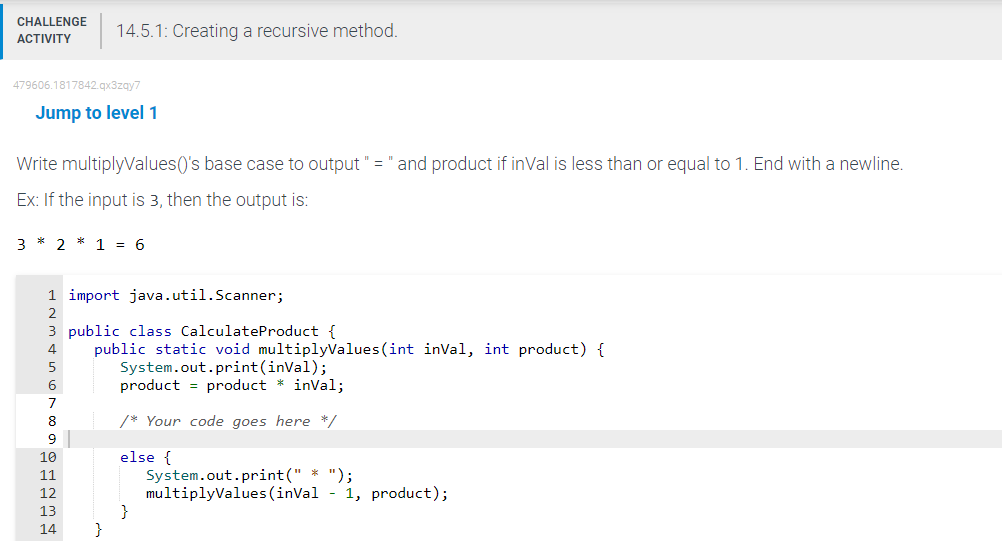The width and height of the screenshot is (1002, 541).
Task: Click line number 1 in the gutter
Action: pos(52,295)
